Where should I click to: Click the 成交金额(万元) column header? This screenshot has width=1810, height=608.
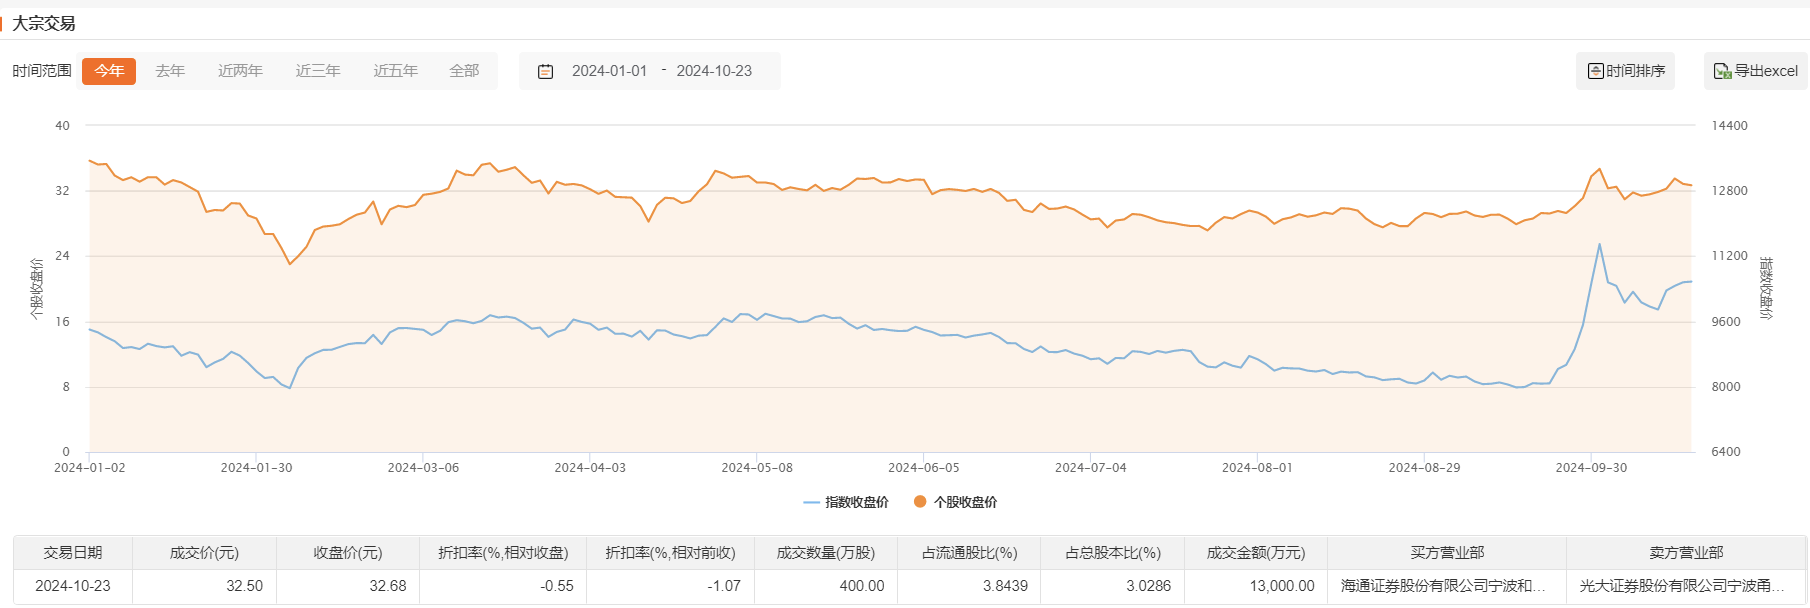tap(1256, 553)
